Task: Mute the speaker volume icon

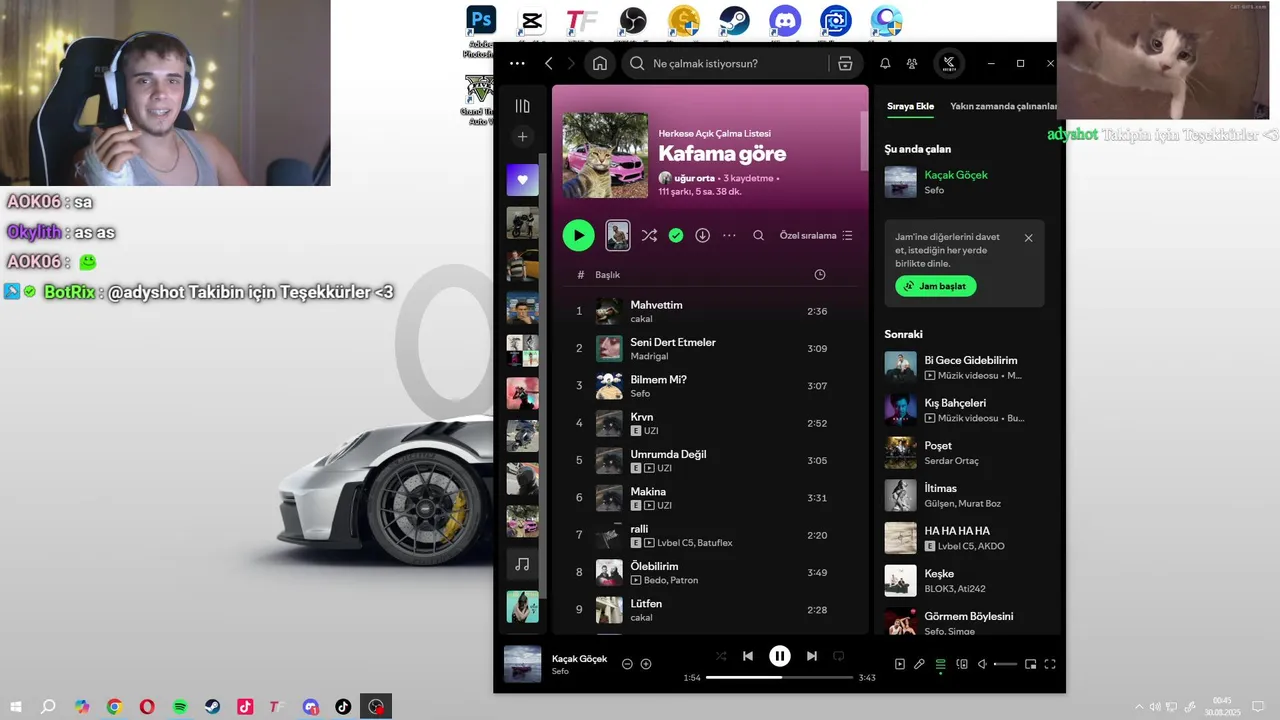Action: [982, 664]
